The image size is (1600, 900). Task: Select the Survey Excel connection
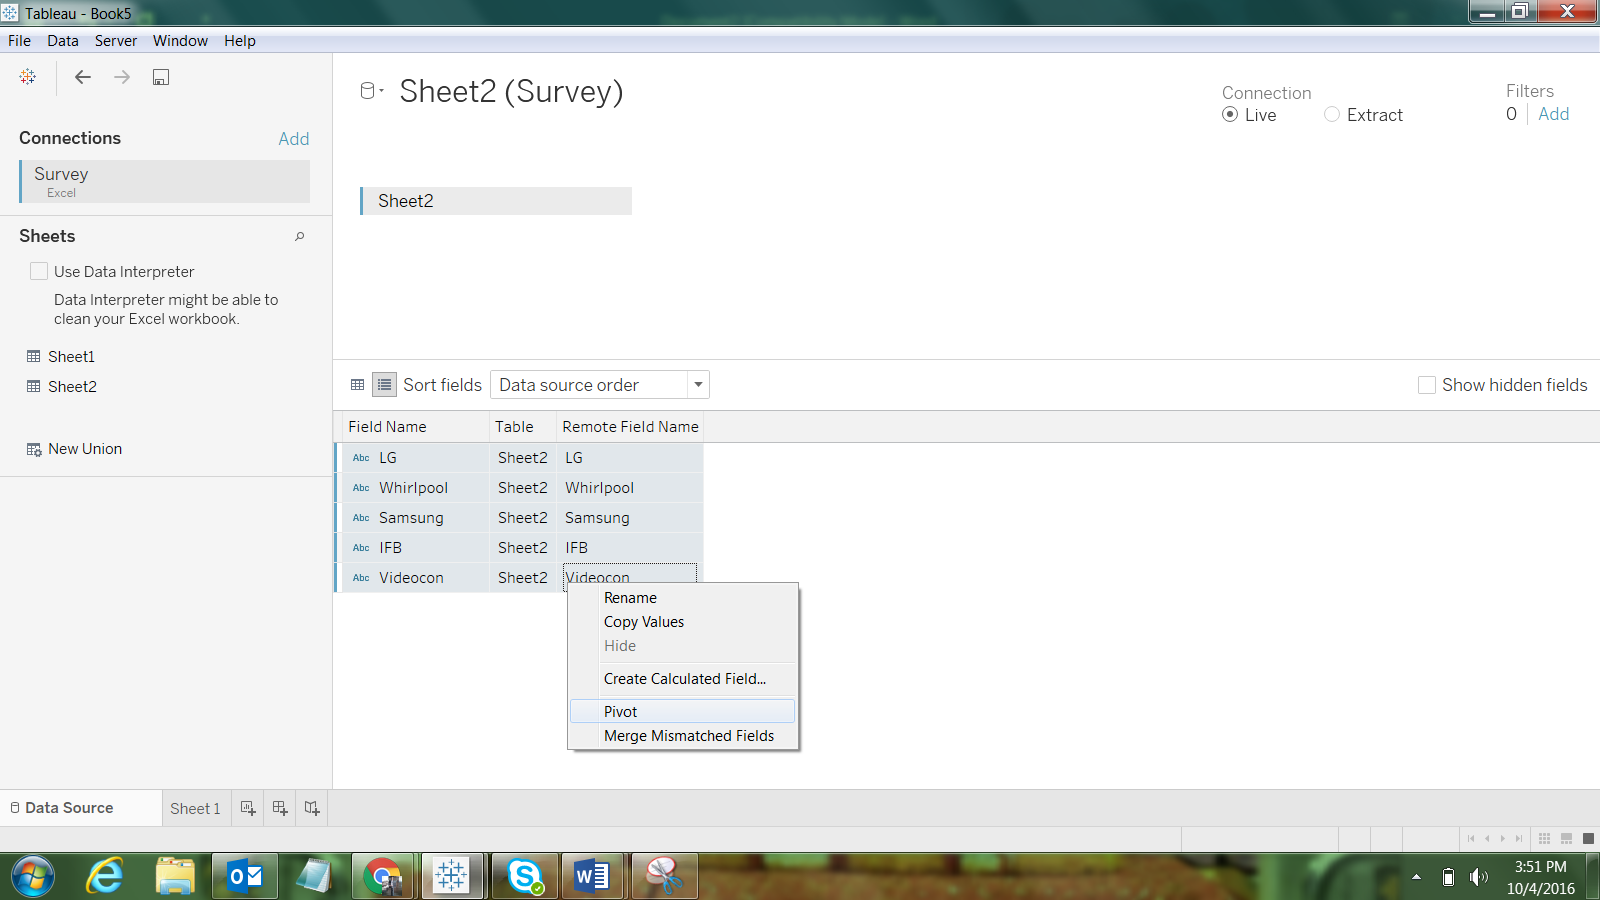click(165, 181)
